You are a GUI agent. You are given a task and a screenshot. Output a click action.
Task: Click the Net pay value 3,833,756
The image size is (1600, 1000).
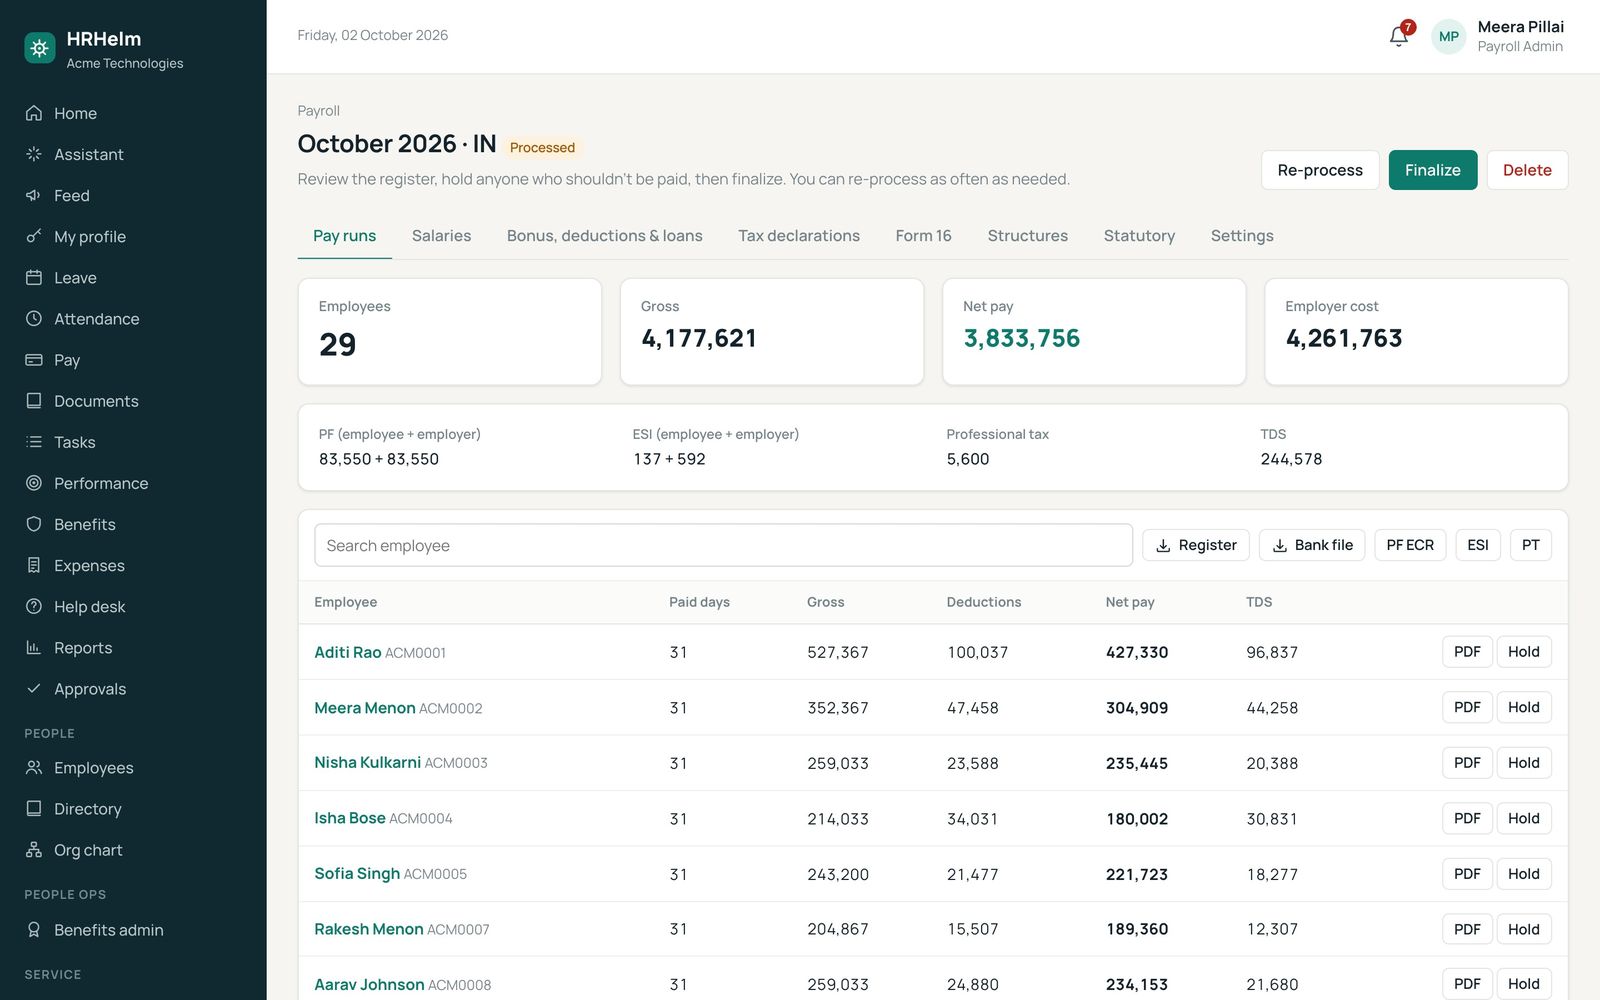pos(1021,338)
